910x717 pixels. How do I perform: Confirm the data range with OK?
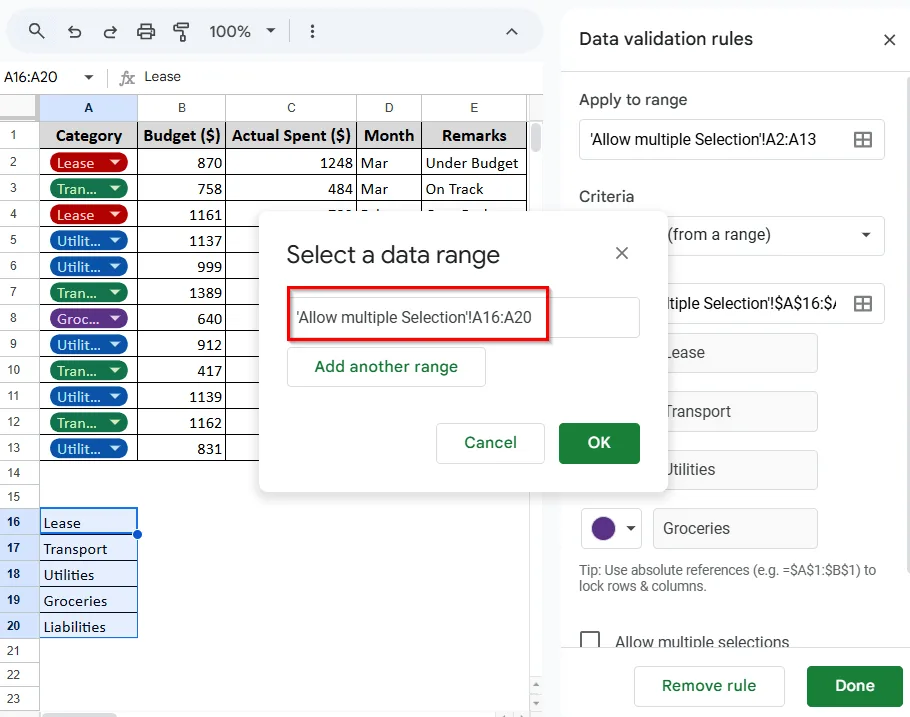[x=599, y=443]
